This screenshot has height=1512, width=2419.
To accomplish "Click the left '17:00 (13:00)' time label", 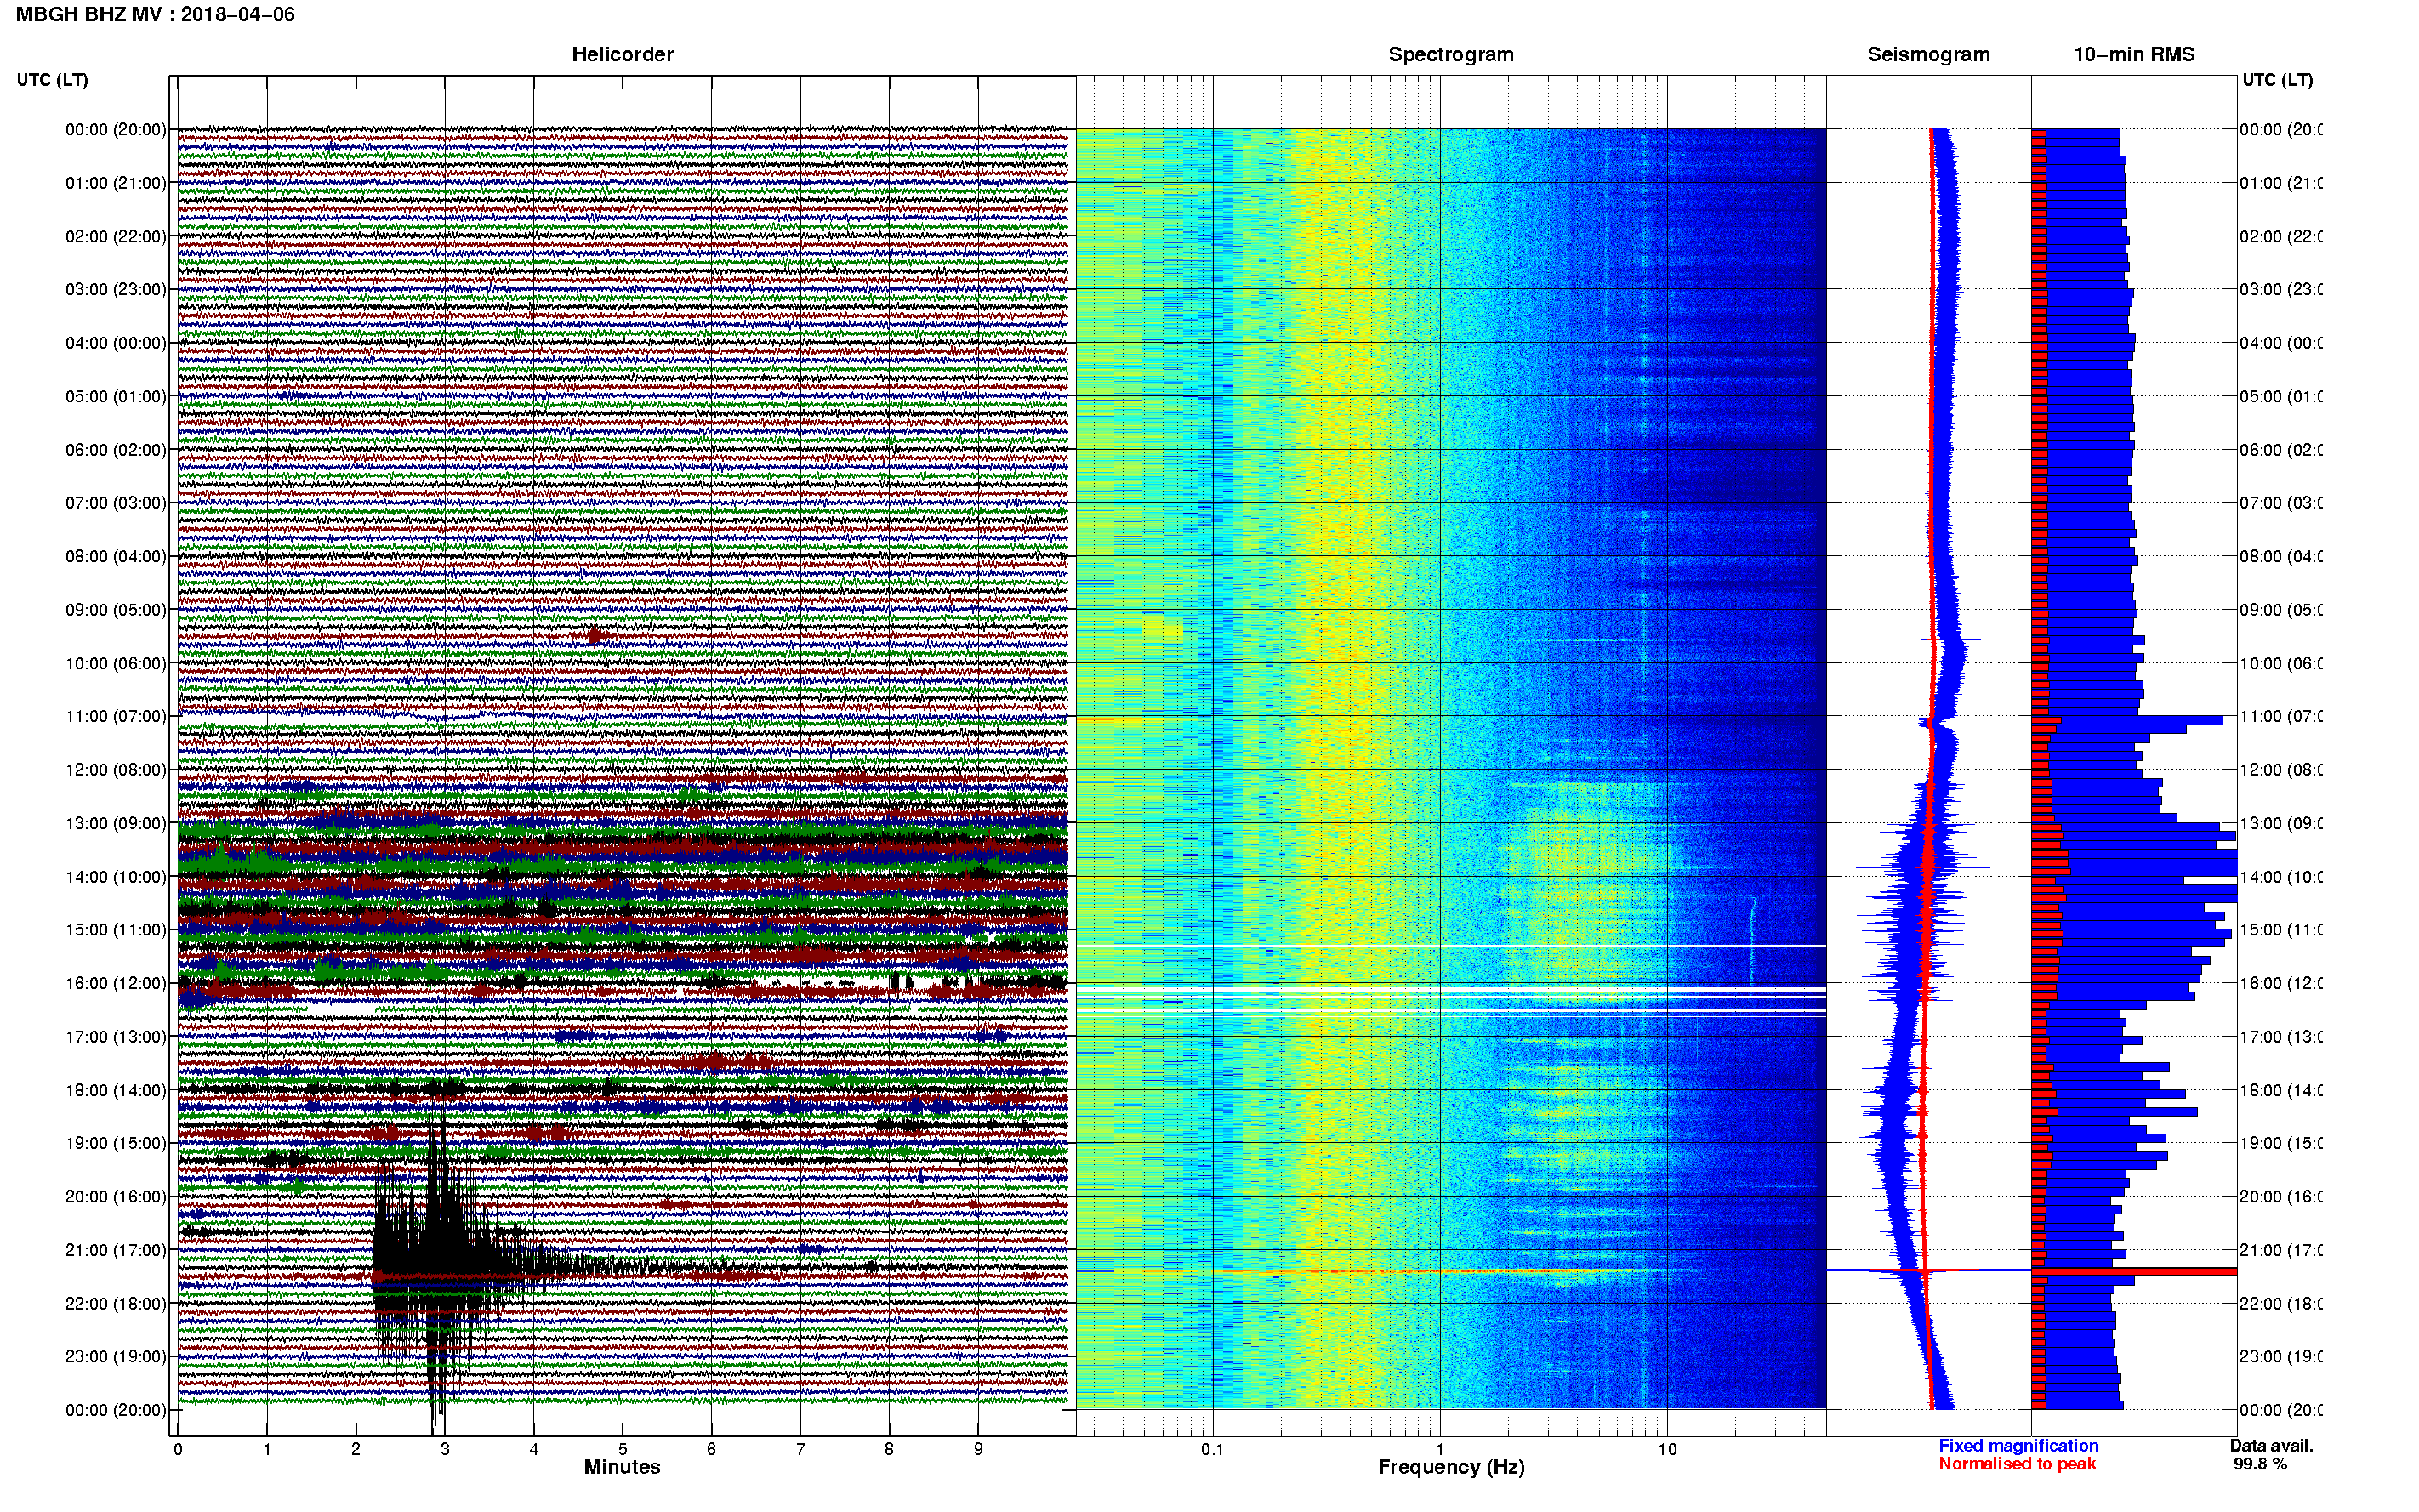I will pos(116,1037).
